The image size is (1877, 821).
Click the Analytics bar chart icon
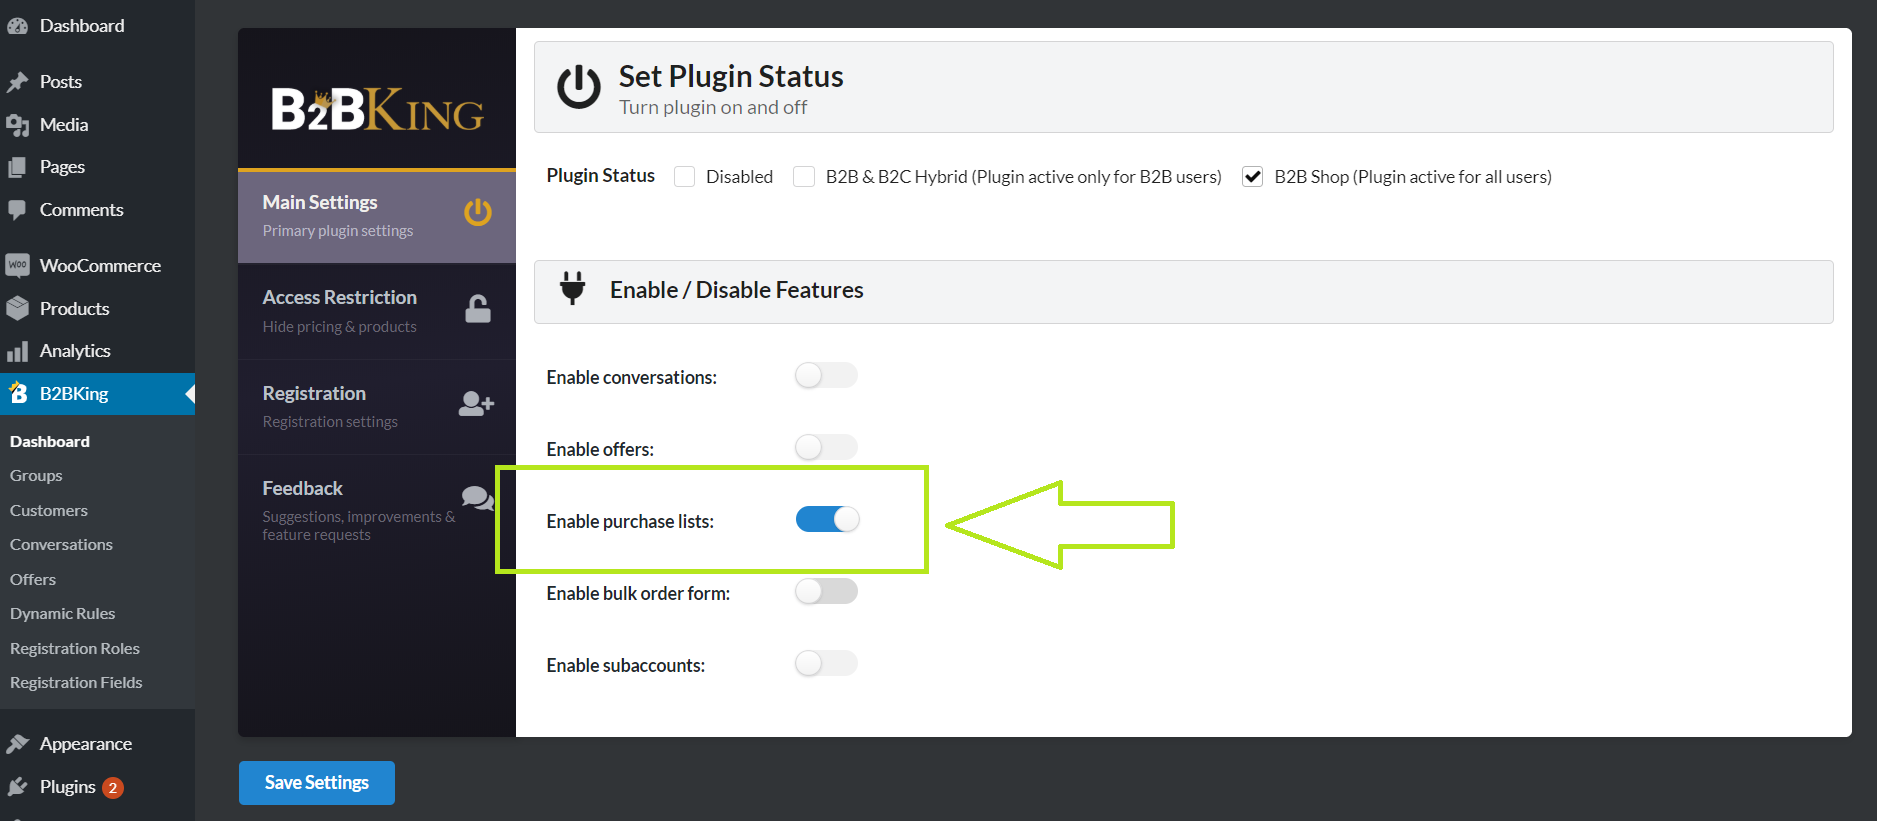18,351
